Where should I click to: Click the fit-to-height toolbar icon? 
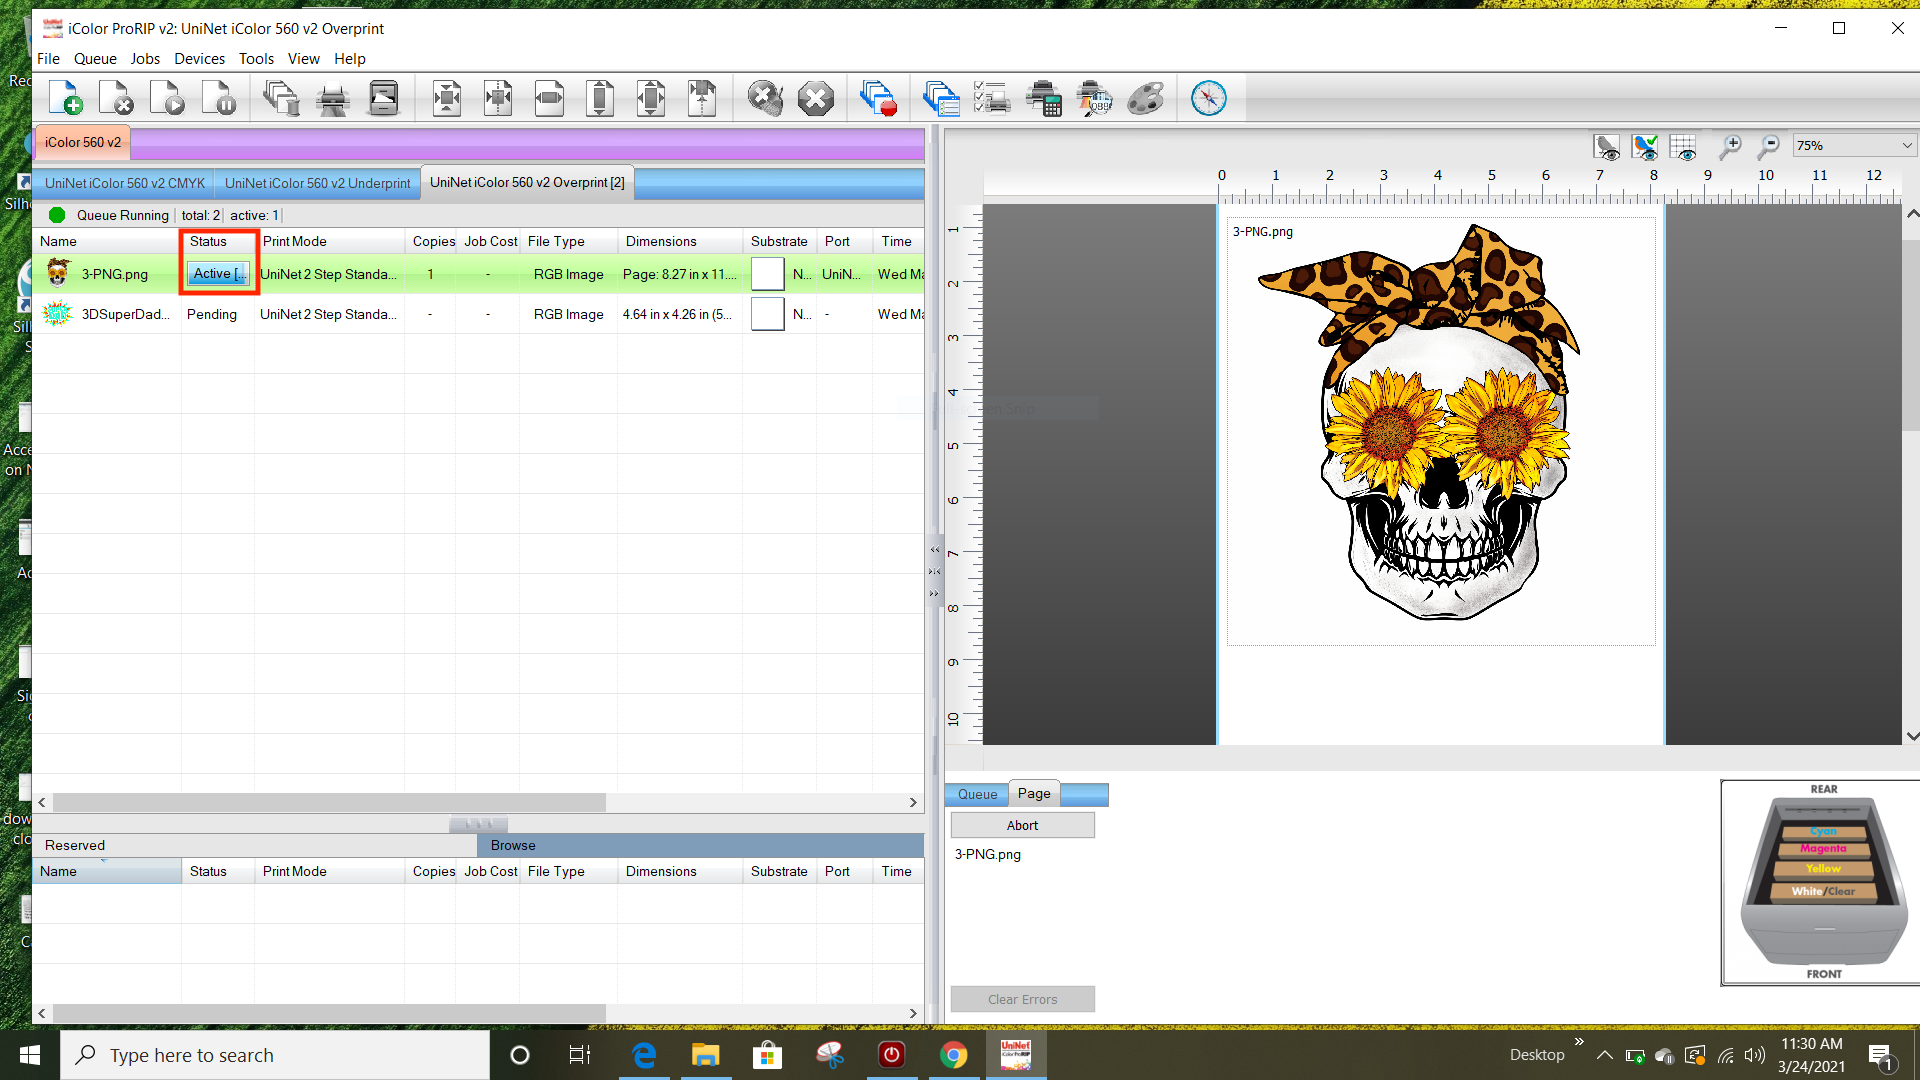click(x=599, y=98)
